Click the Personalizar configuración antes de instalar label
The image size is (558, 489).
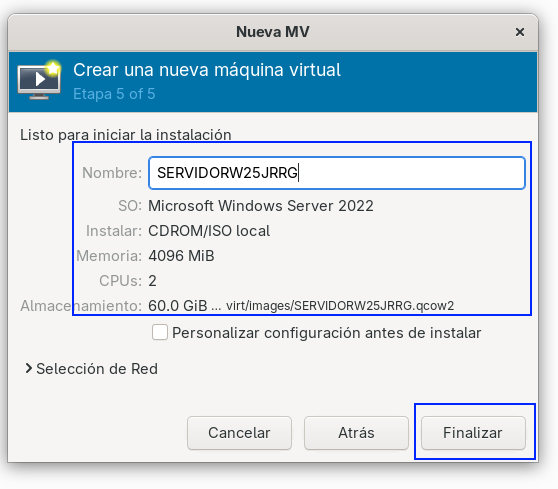[326, 333]
